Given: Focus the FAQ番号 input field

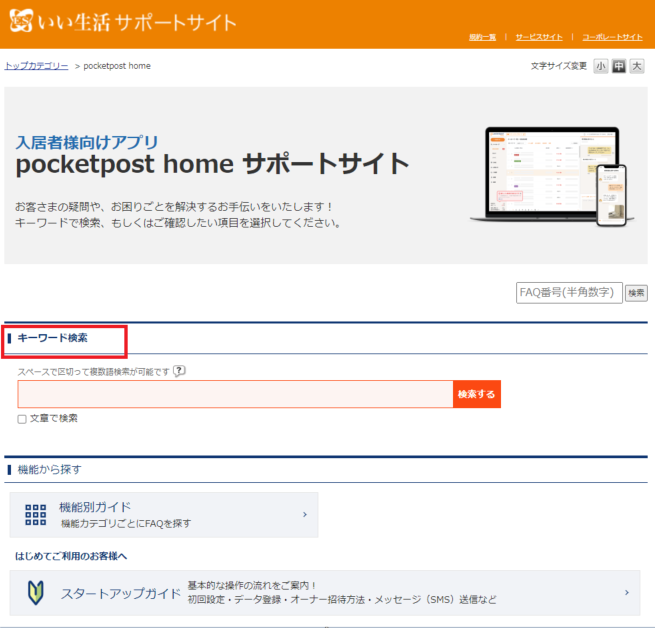Looking at the screenshot, I should coord(568,292).
